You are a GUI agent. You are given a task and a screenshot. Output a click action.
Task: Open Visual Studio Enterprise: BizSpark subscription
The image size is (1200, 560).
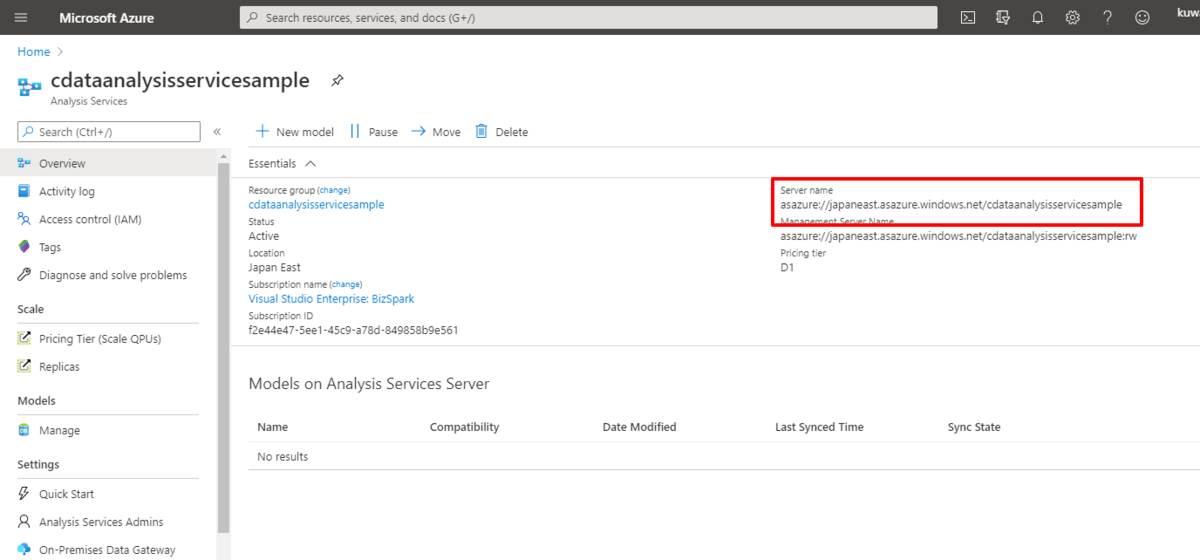[331, 299]
